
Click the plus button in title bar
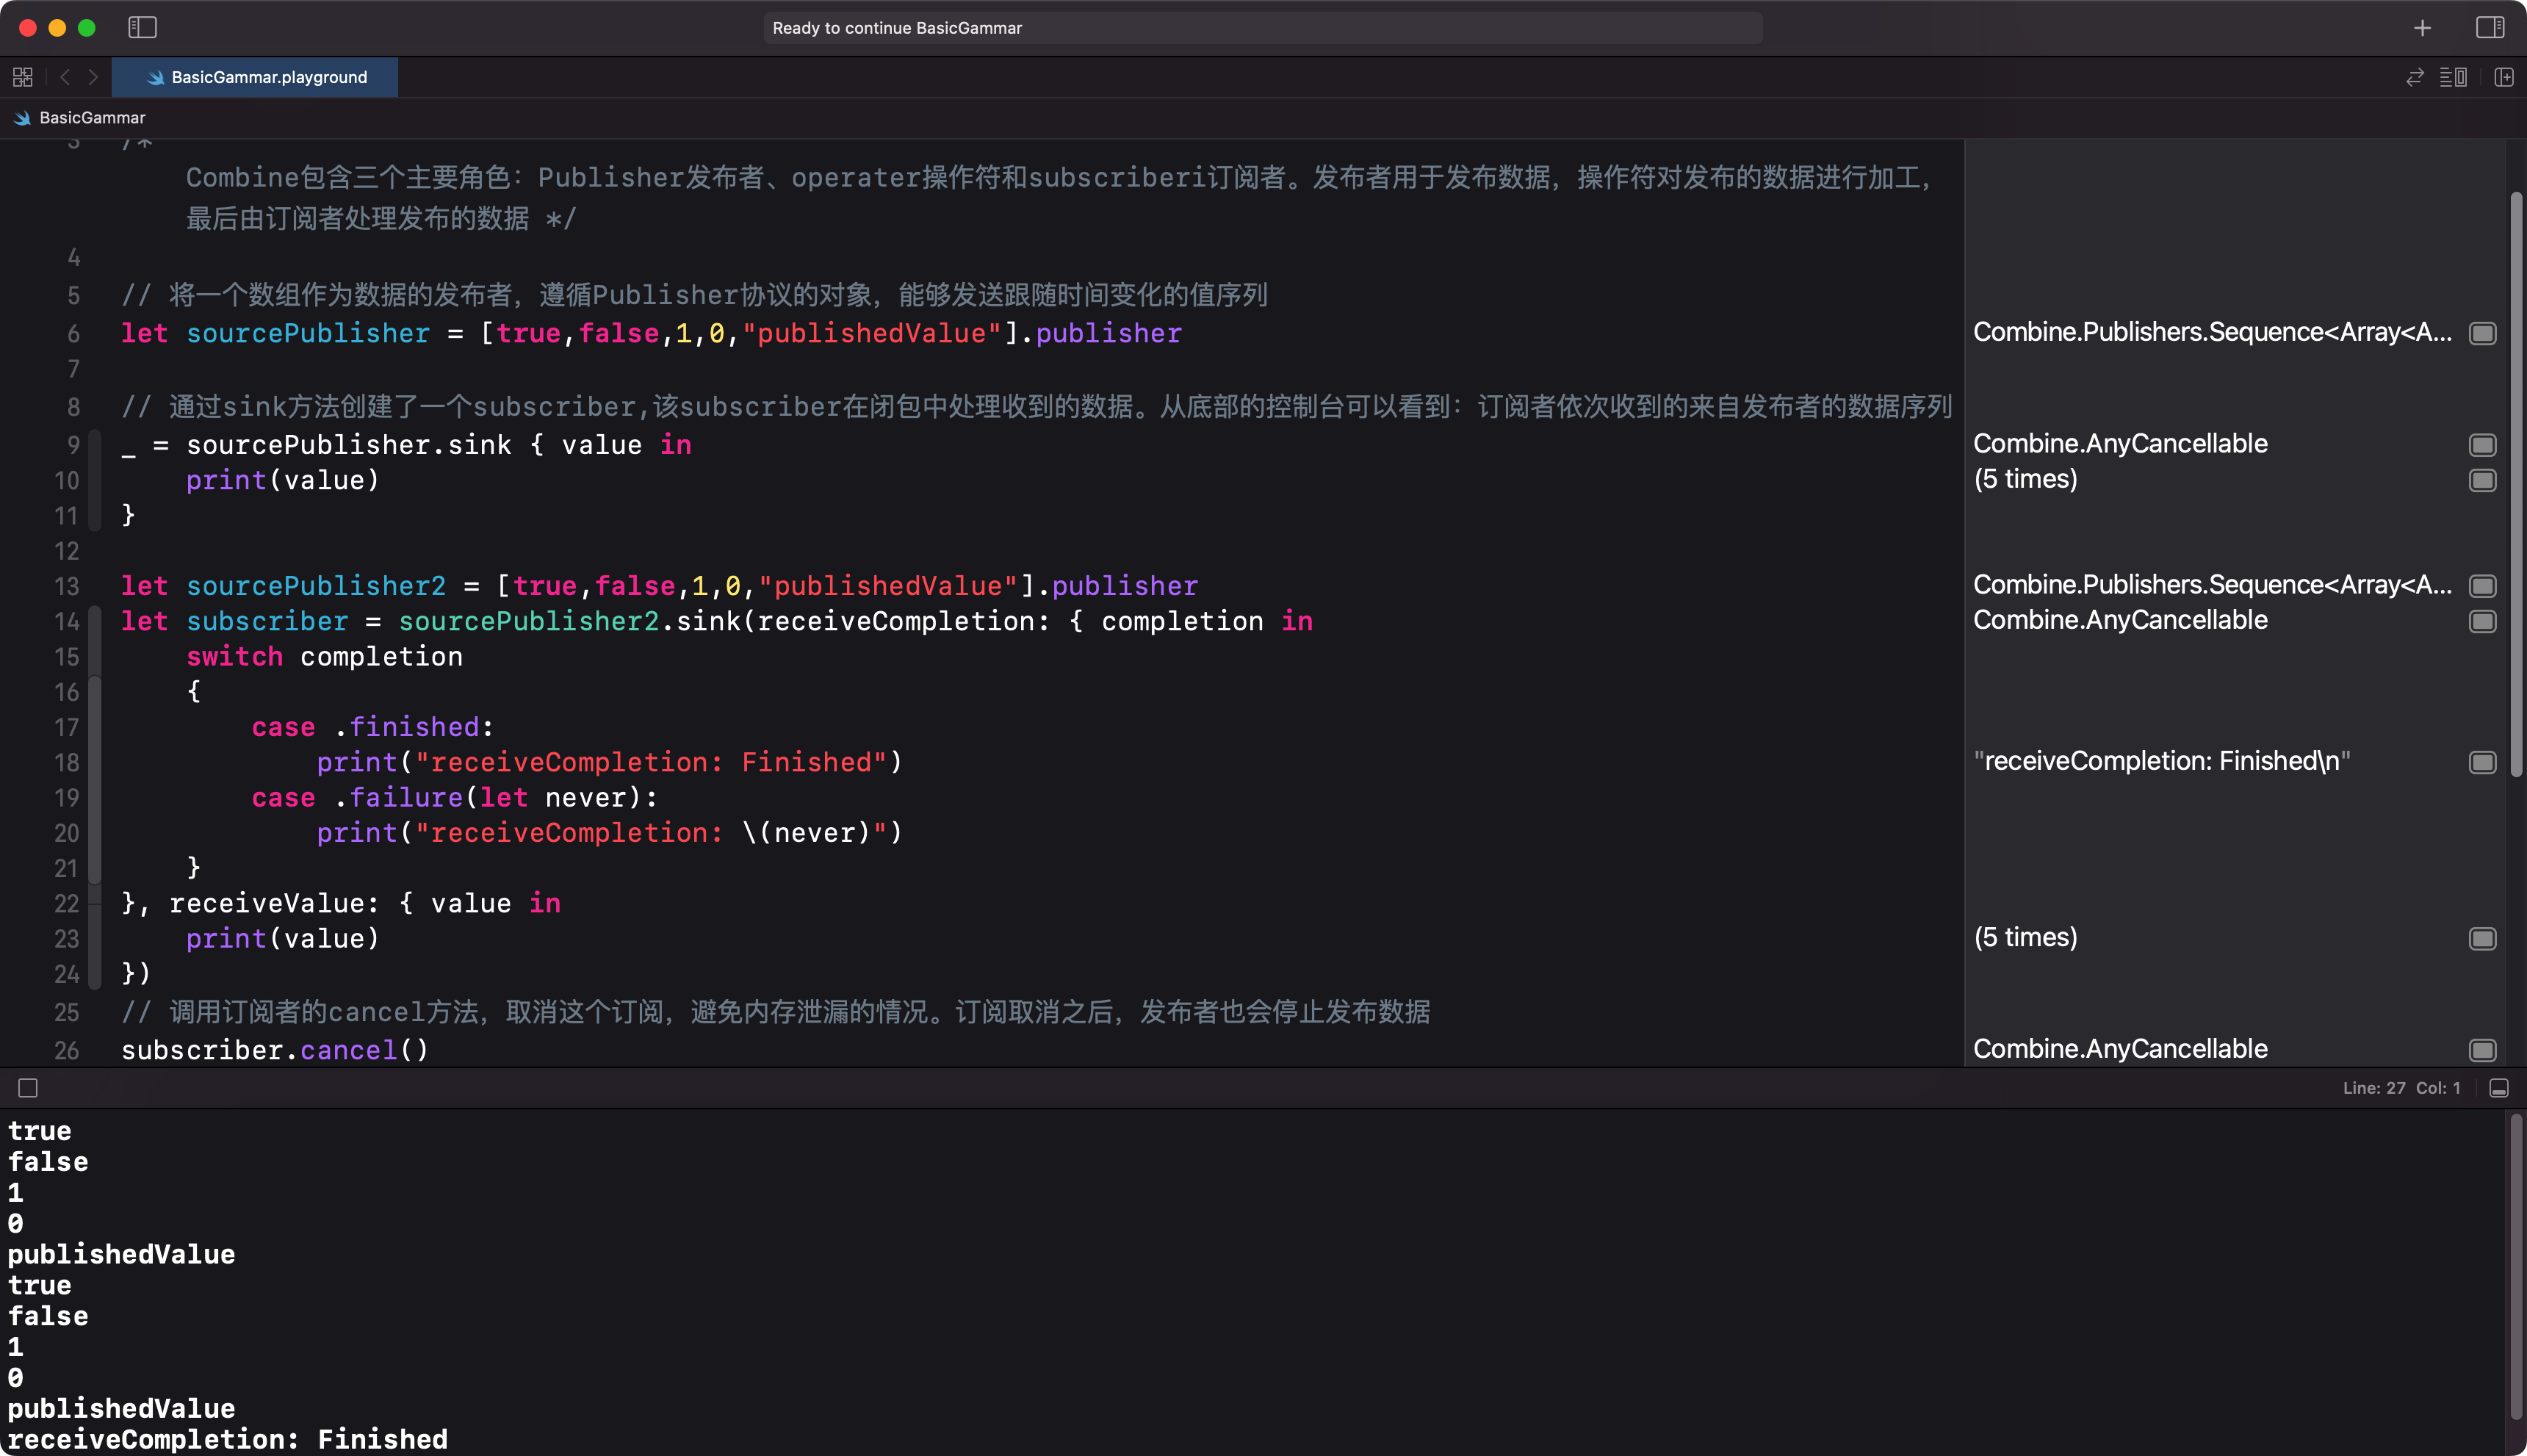click(x=2422, y=28)
